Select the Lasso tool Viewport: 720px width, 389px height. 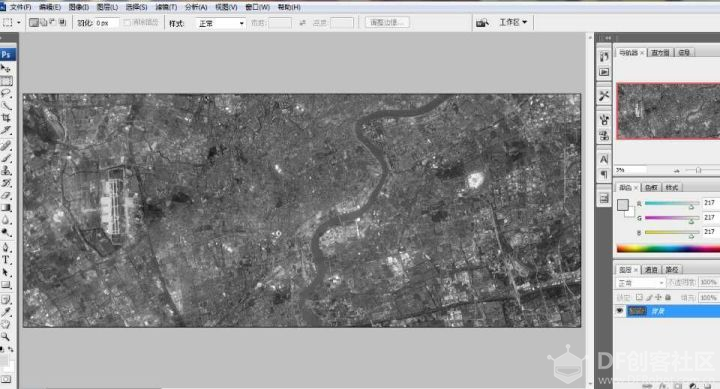point(6,93)
